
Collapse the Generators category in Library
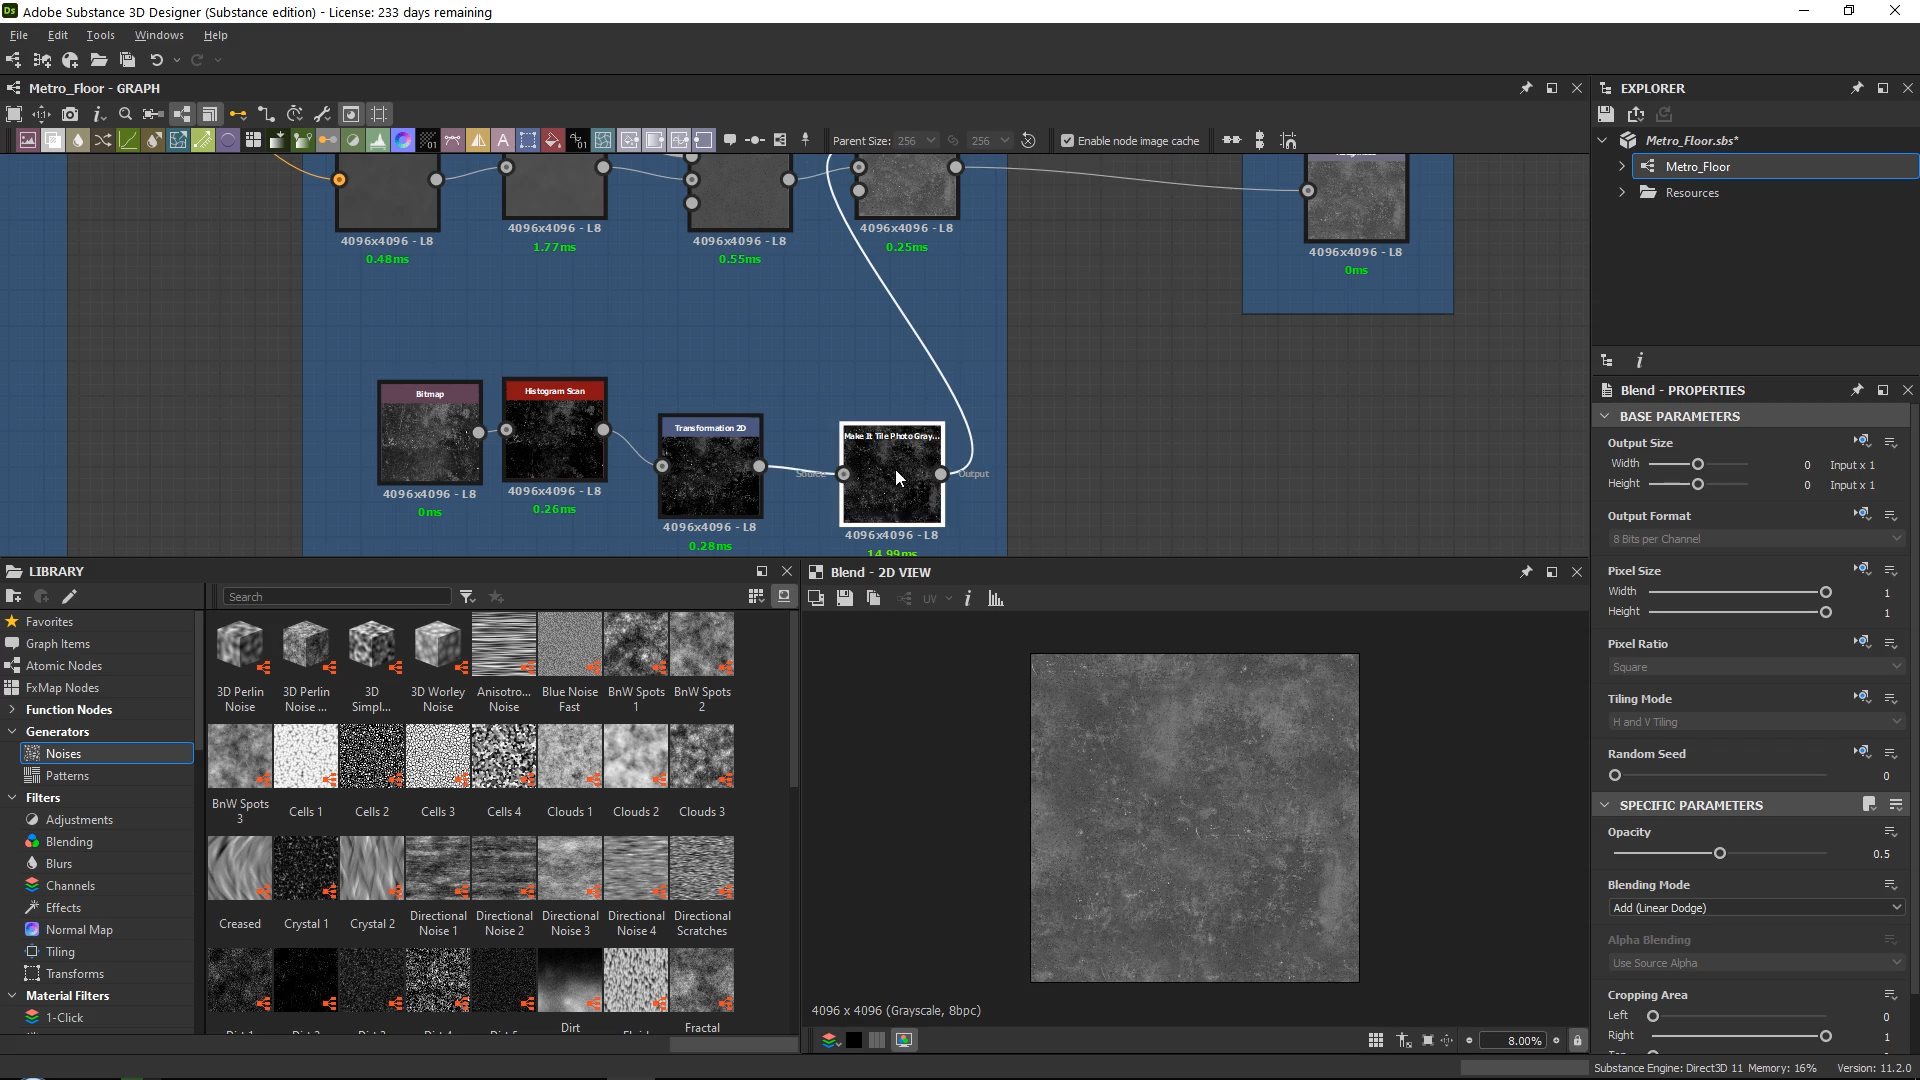(x=12, y=732)
